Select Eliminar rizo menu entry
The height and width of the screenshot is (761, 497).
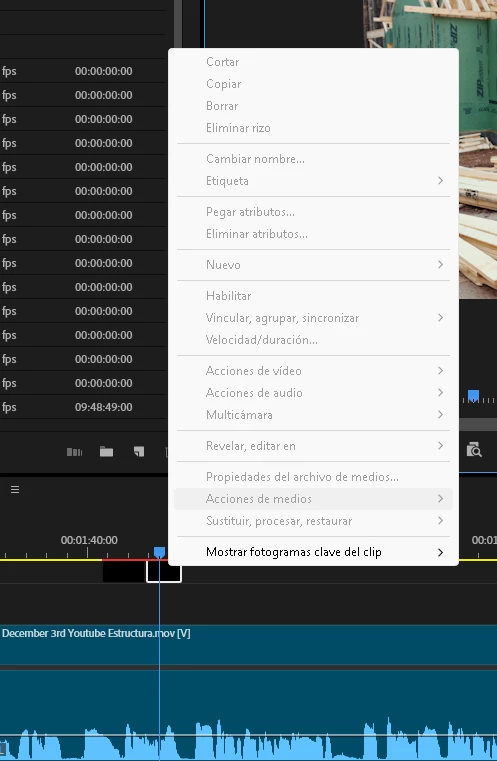[313, 128]
